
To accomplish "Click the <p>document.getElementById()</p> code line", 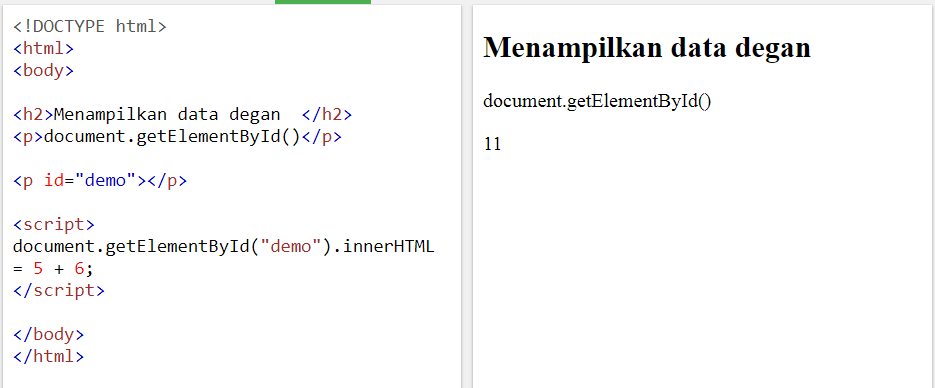I will [x=177, y=137].
